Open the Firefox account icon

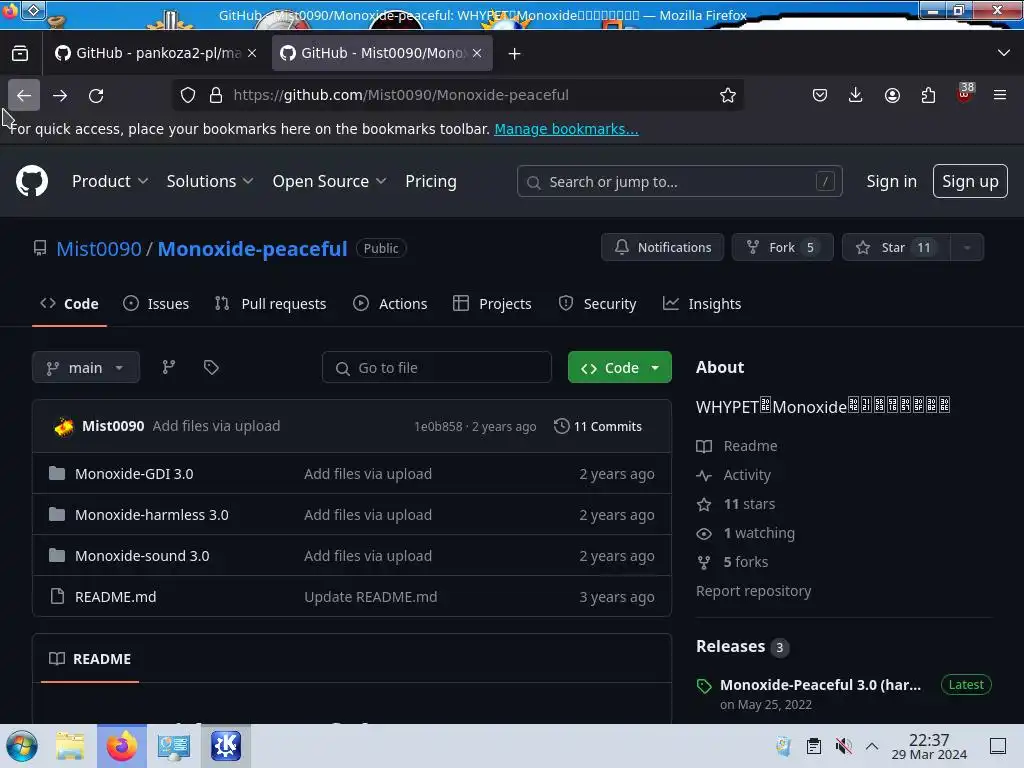[x=892, y=95]
